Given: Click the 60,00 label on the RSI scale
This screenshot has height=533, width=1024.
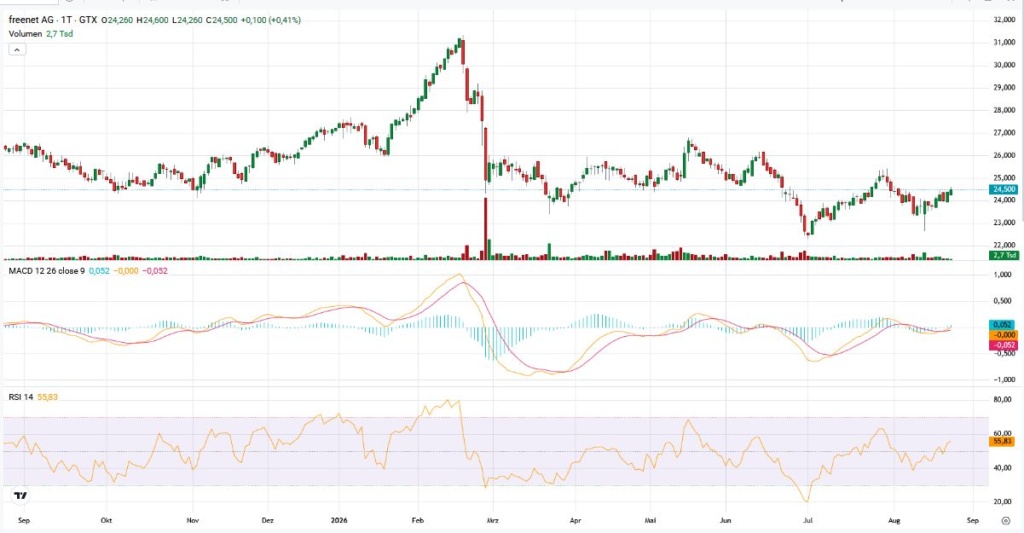Looking at the screenshot, I should [x=1002, y=434].
